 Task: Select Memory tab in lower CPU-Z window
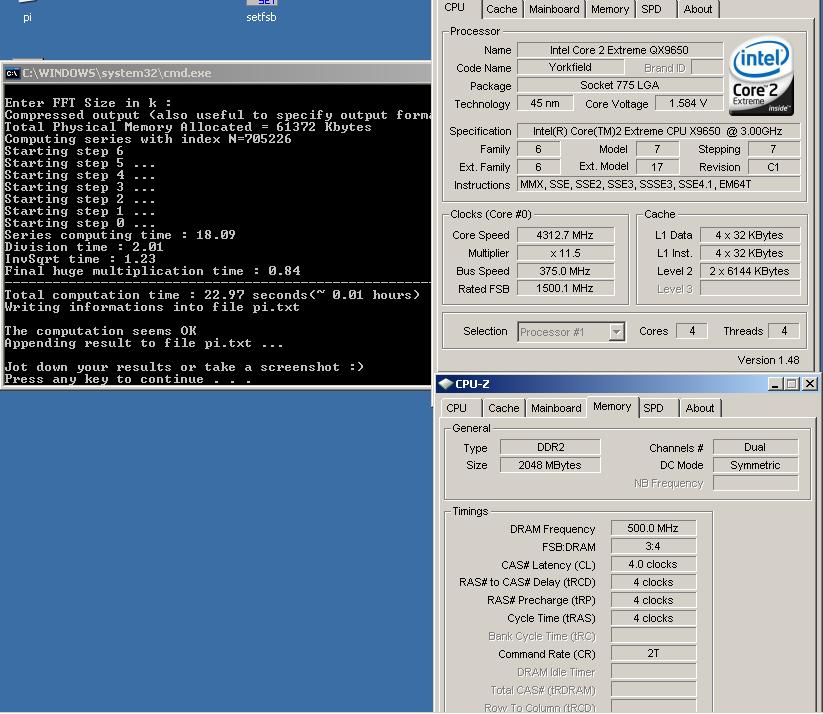(x=612, y=406)
